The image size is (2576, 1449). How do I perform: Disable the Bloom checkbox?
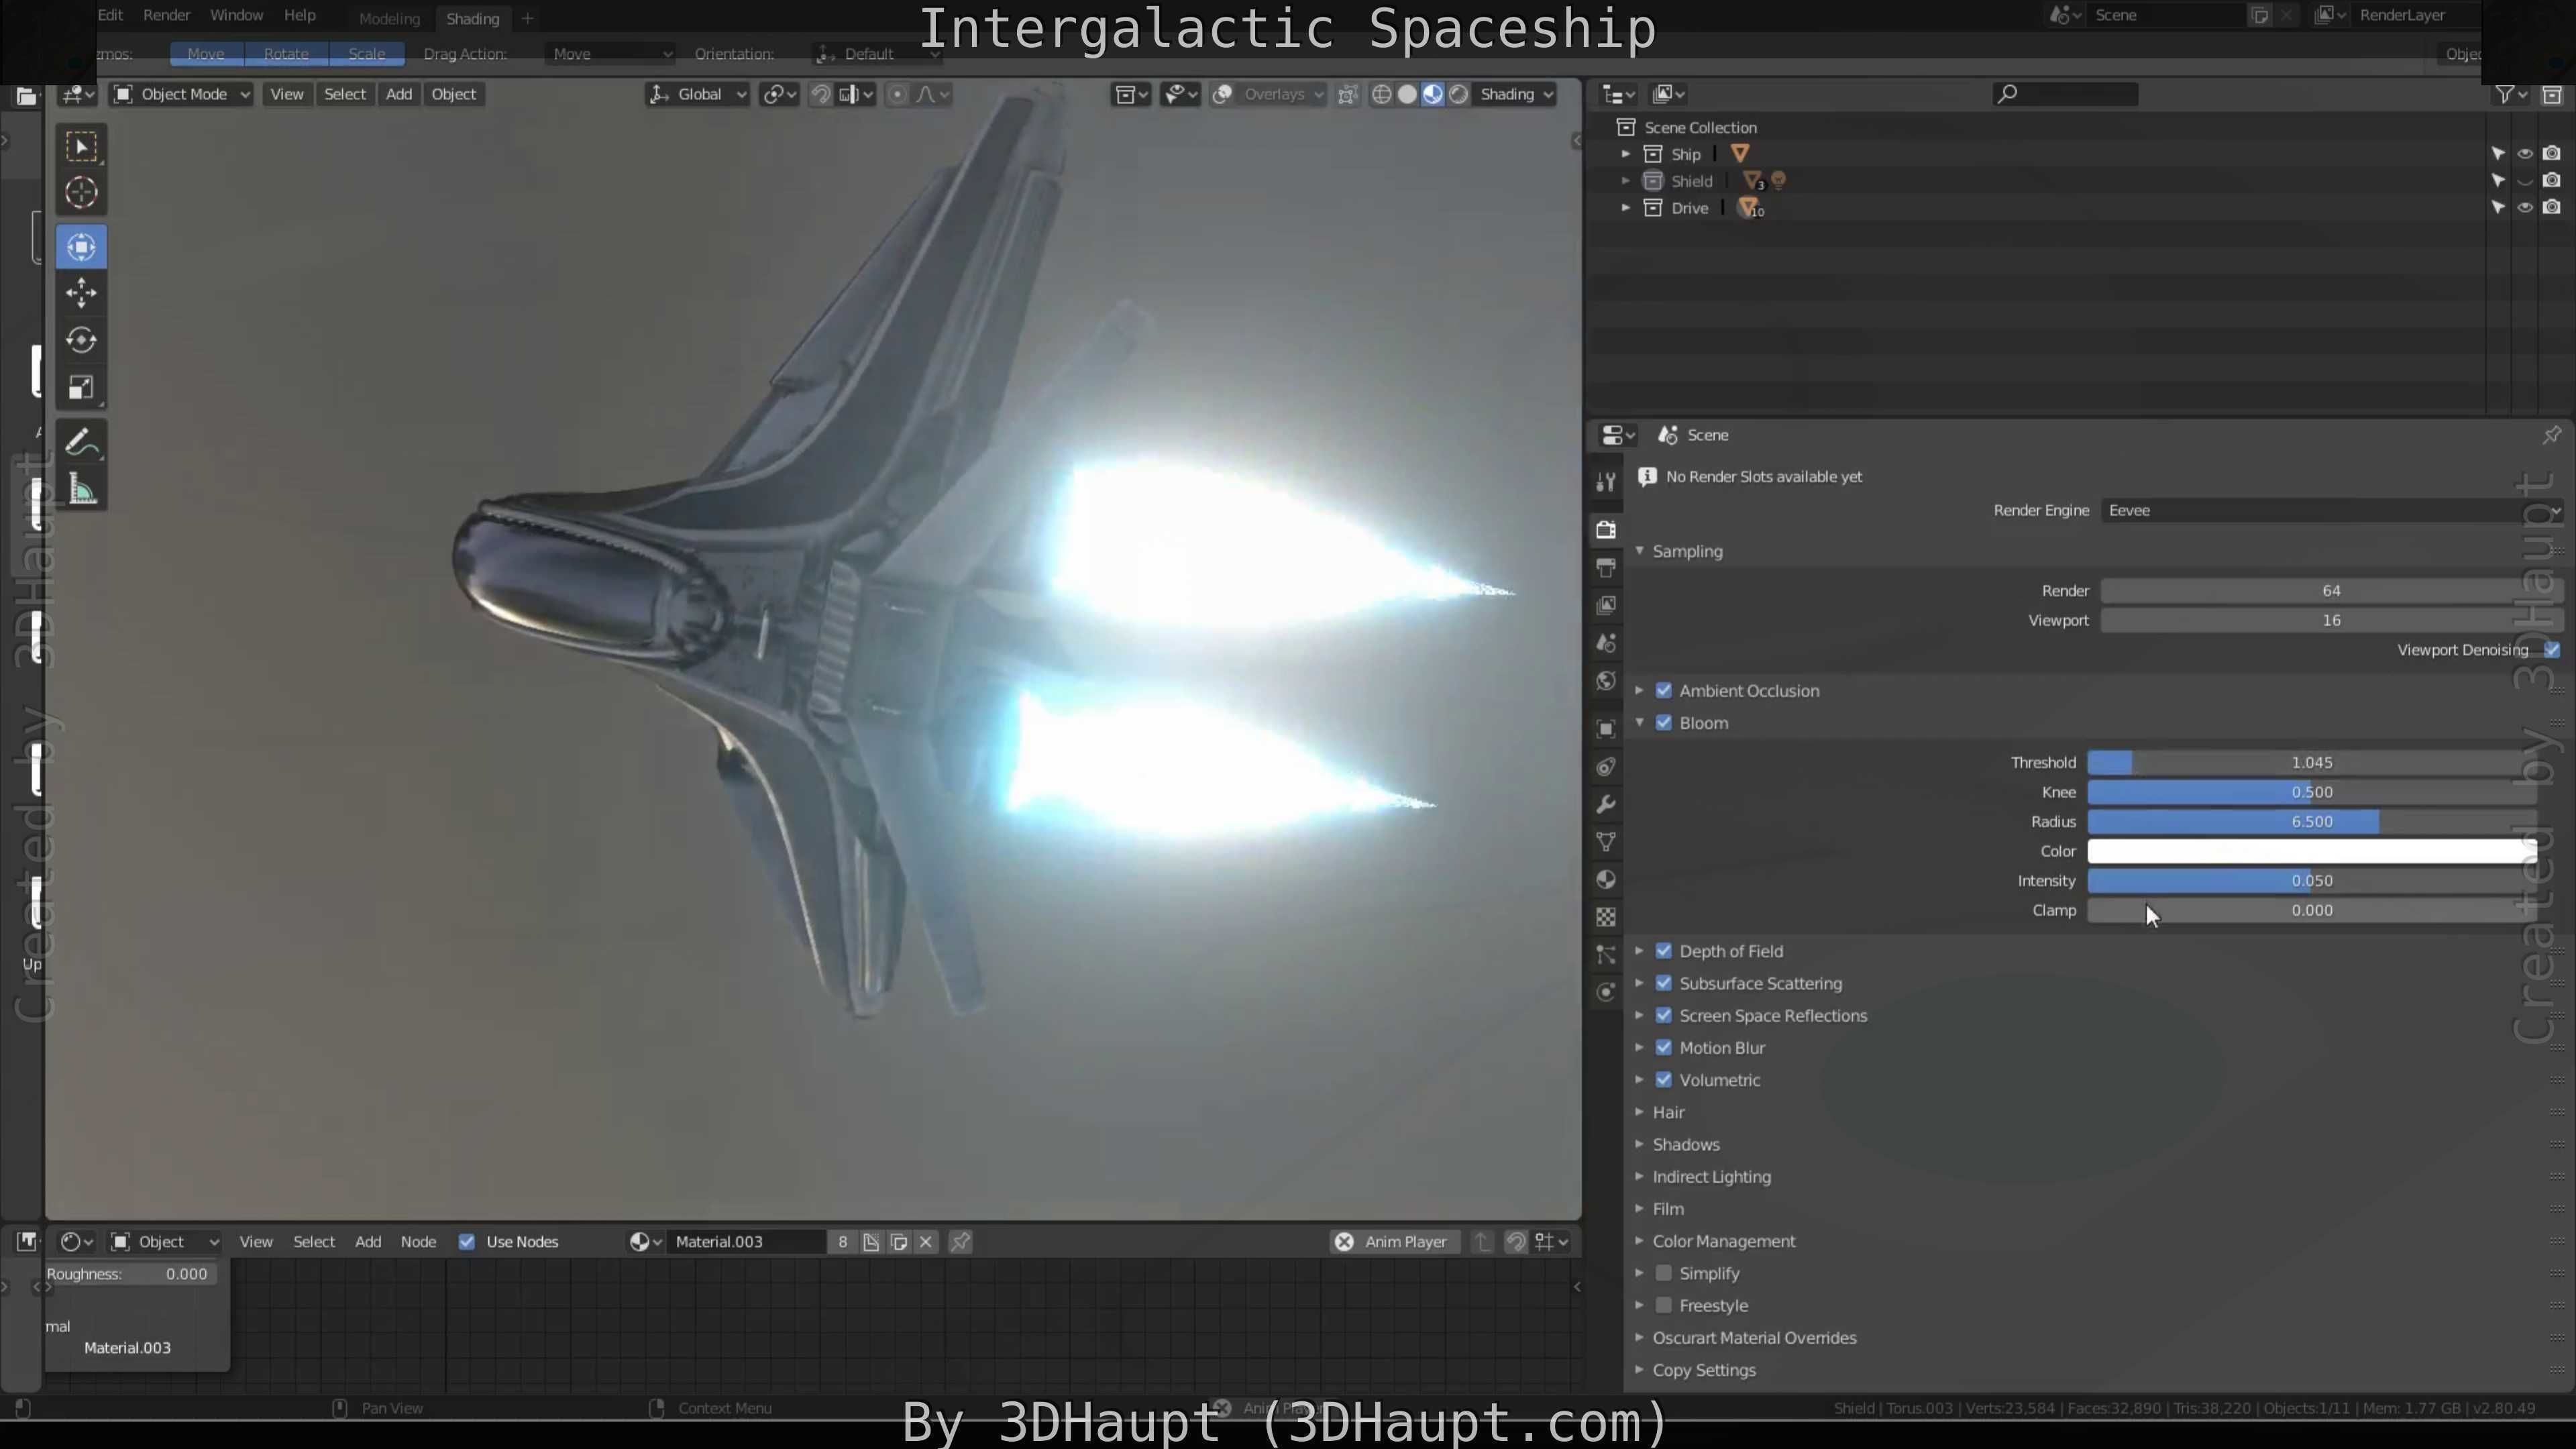coord(1664,723)
